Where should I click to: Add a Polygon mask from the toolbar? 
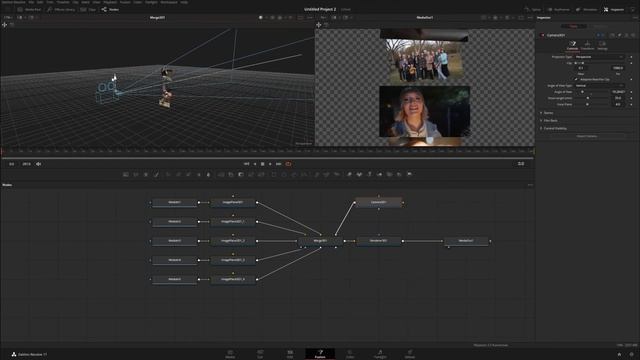294,174
